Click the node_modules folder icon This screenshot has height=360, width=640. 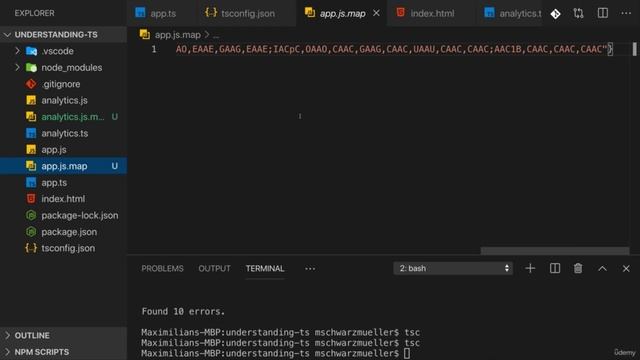(x=31, y=67)
